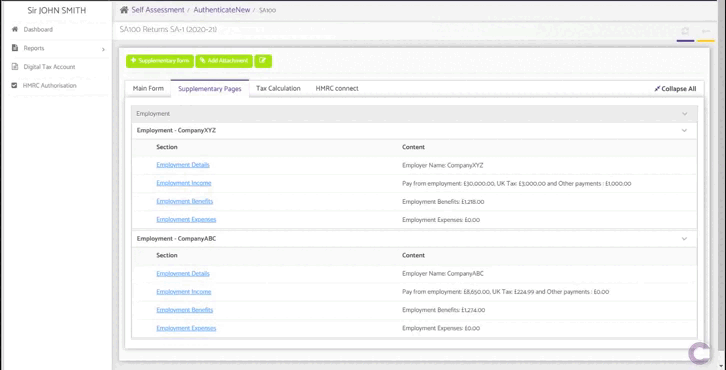Click the back arrow icon in the returns header
Viewport: 726px width, 370px height.
pos(706,31)
